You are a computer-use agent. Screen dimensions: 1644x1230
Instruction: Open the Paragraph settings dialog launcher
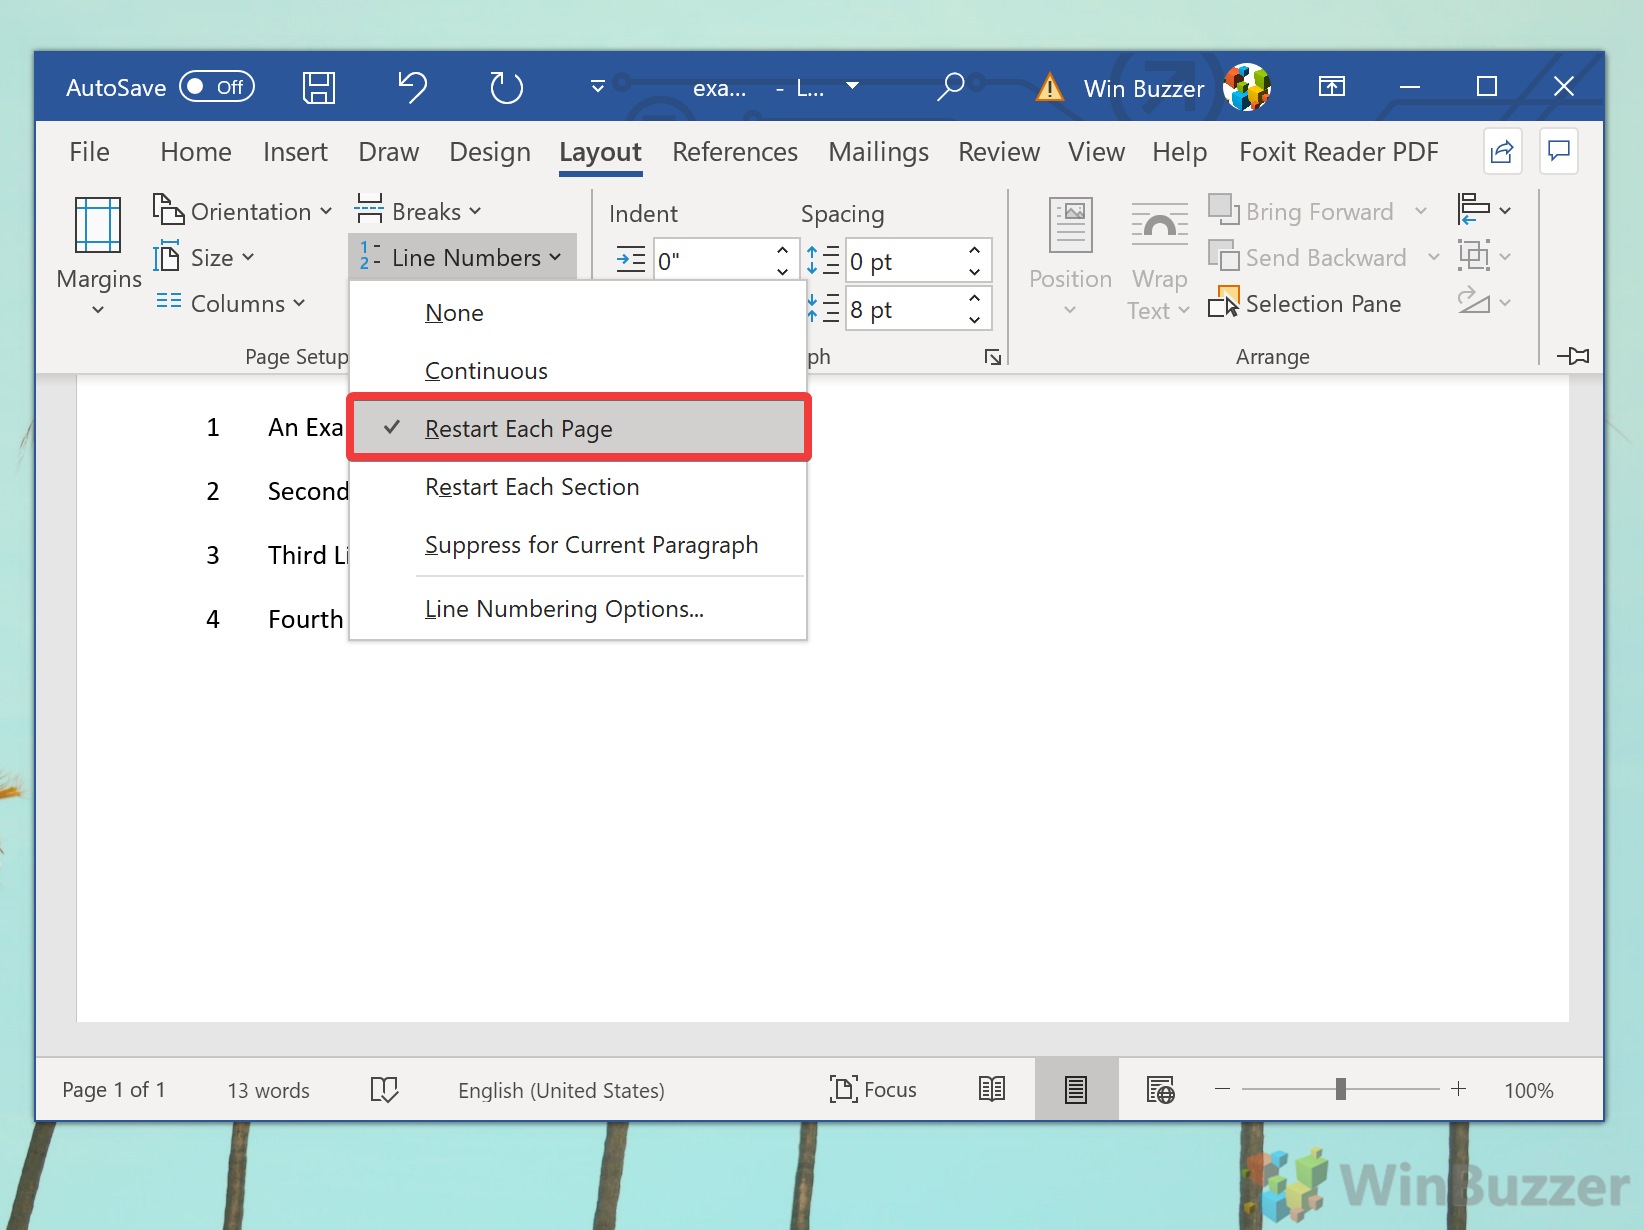pos(992,357)
